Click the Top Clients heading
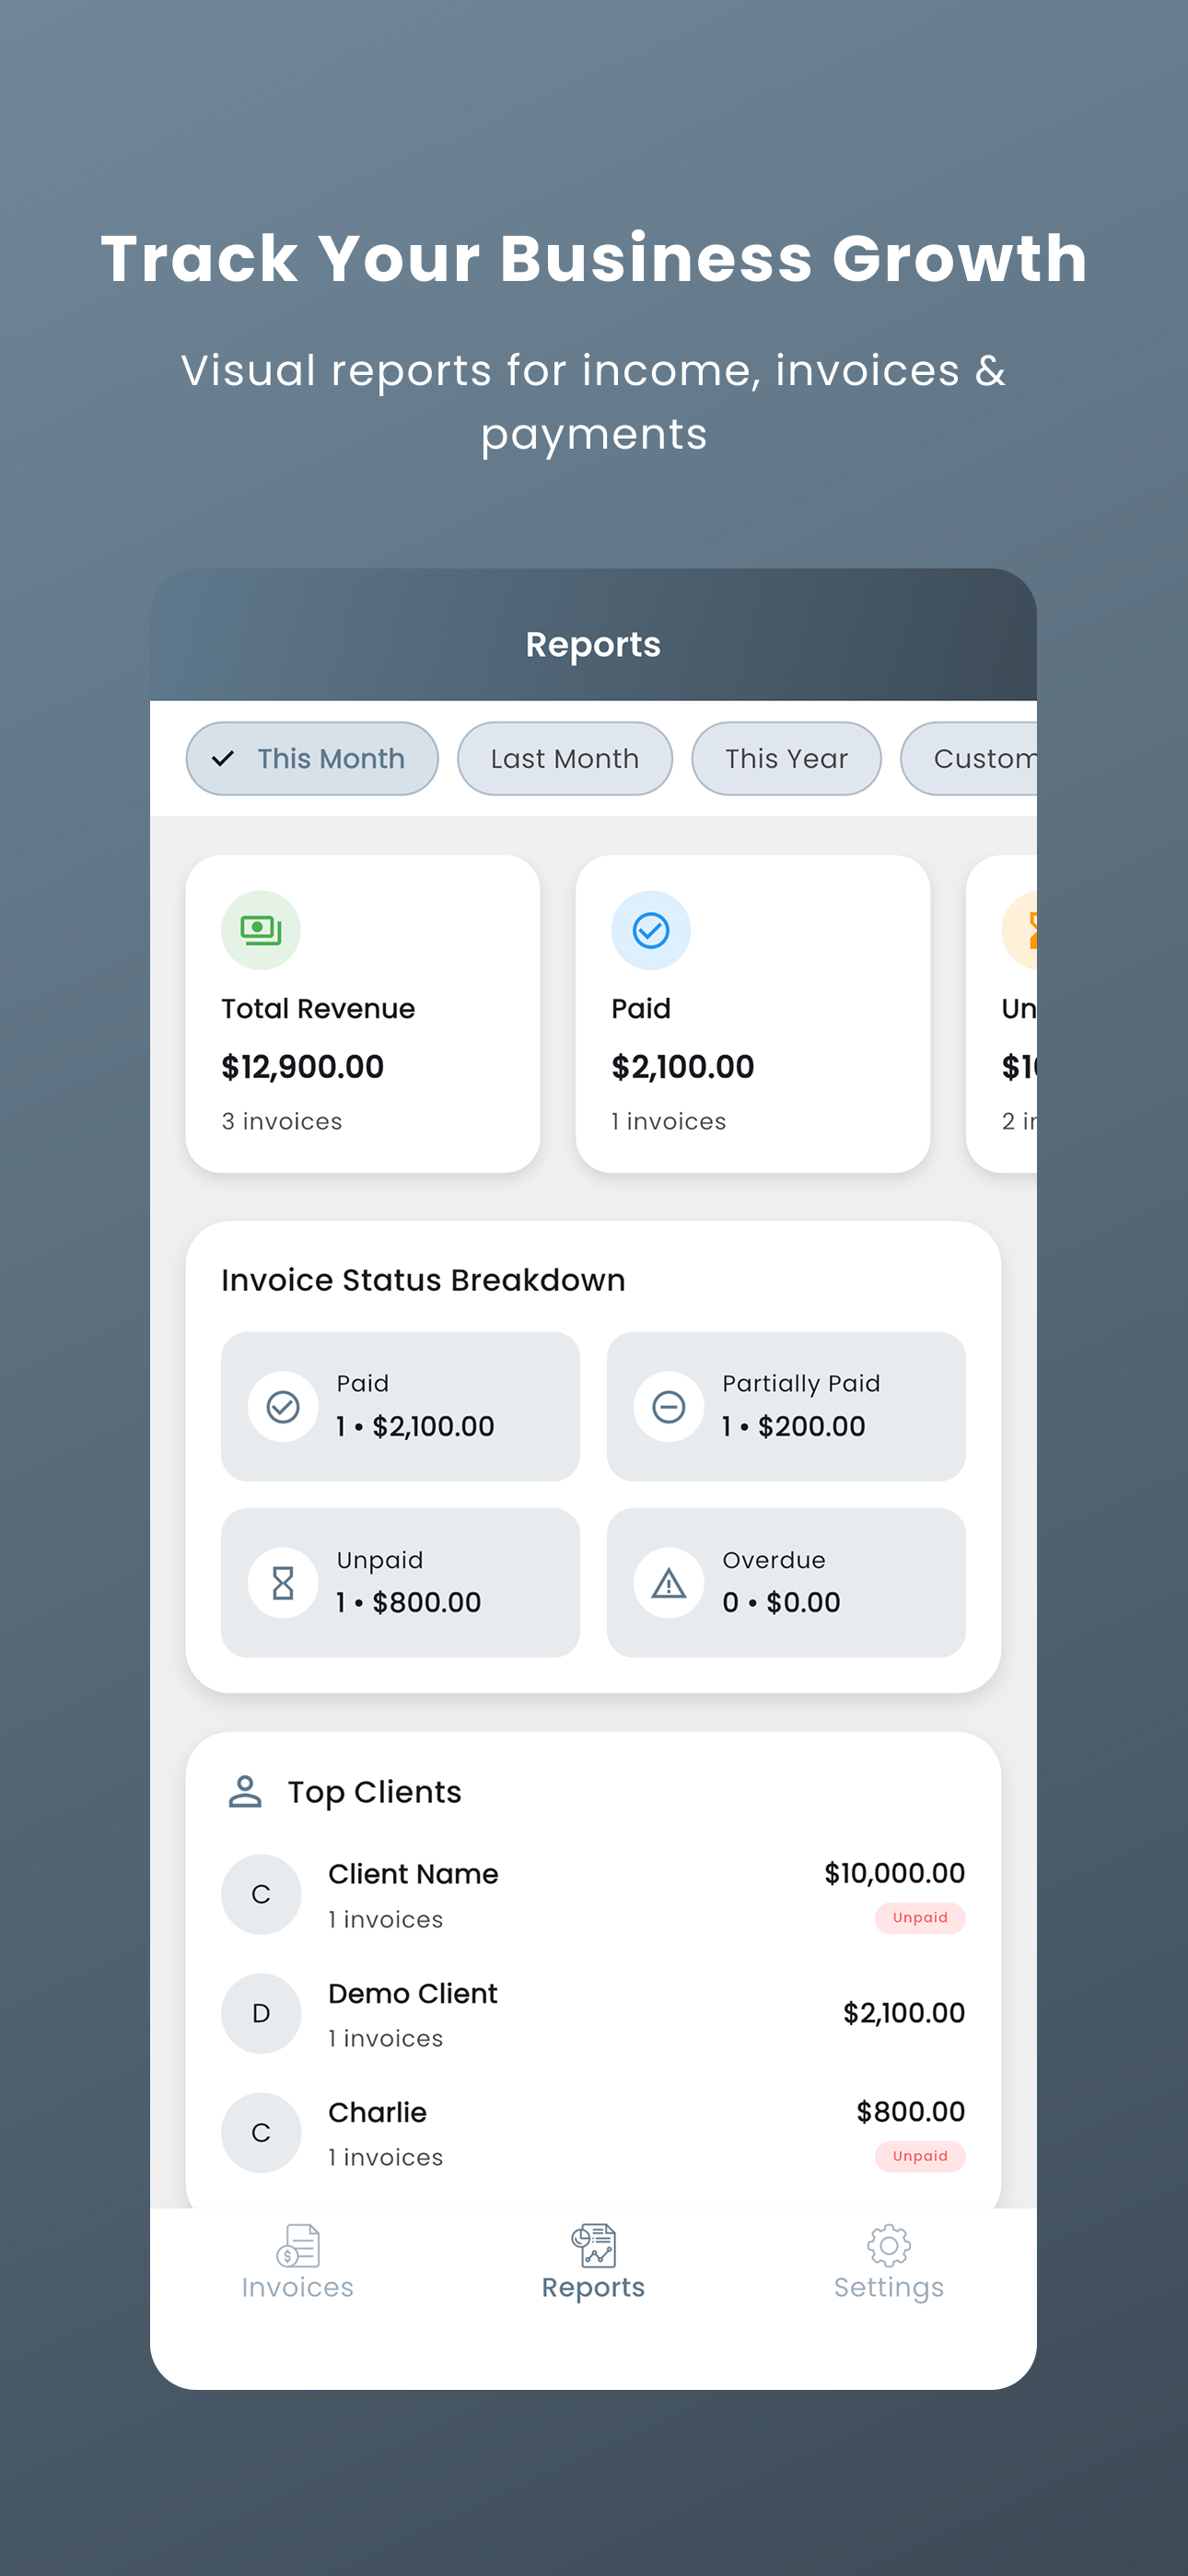The image size is (1188, 2576). coord(375,1792)
